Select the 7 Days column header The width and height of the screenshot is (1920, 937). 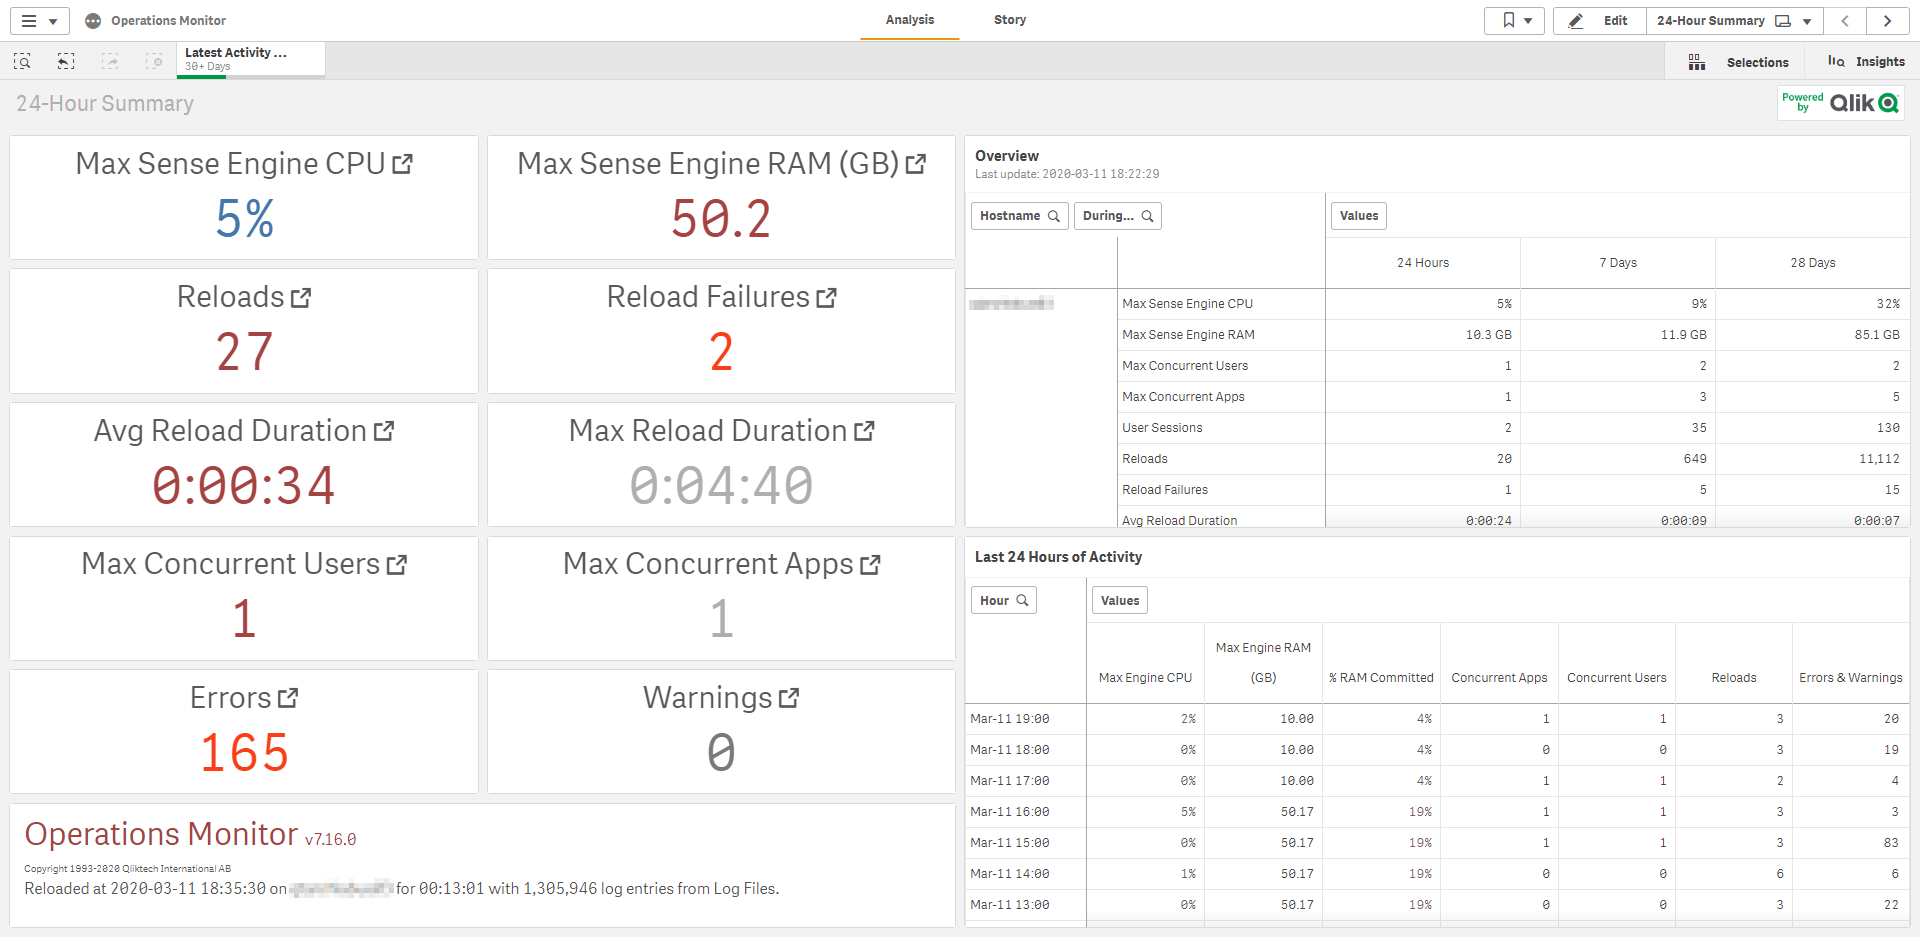[x=1618, y=263]
